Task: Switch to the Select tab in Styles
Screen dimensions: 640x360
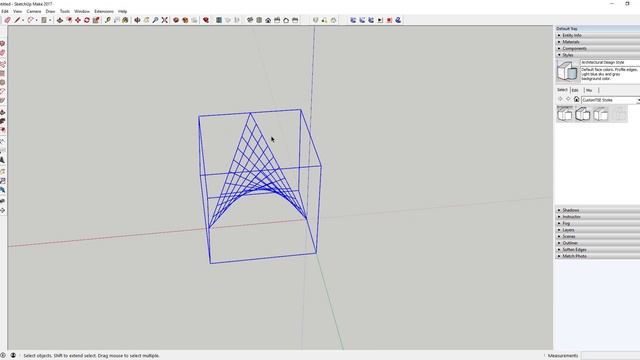Action: 562,90
